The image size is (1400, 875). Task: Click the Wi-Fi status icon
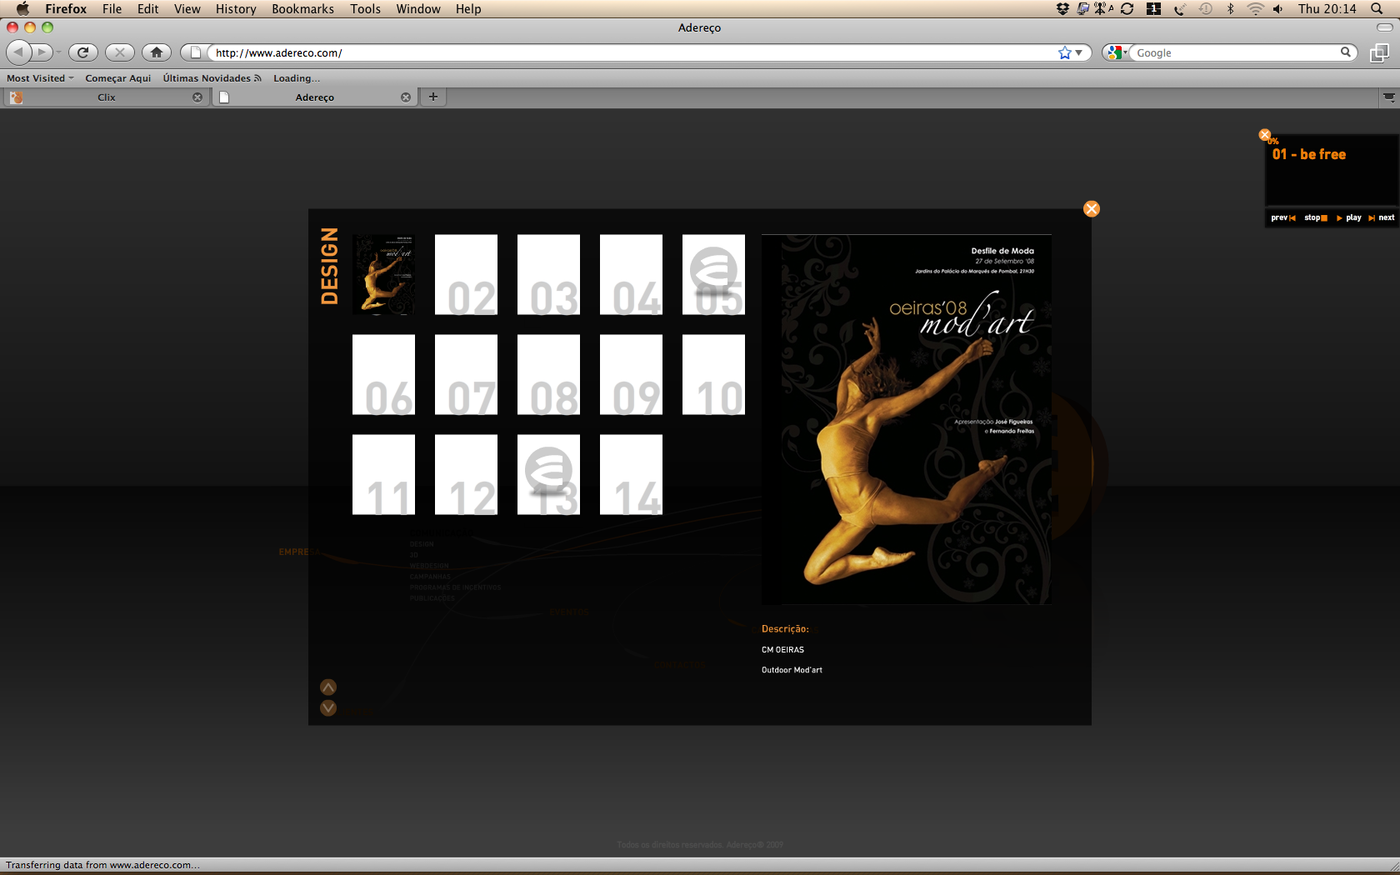coord(1255,9)
